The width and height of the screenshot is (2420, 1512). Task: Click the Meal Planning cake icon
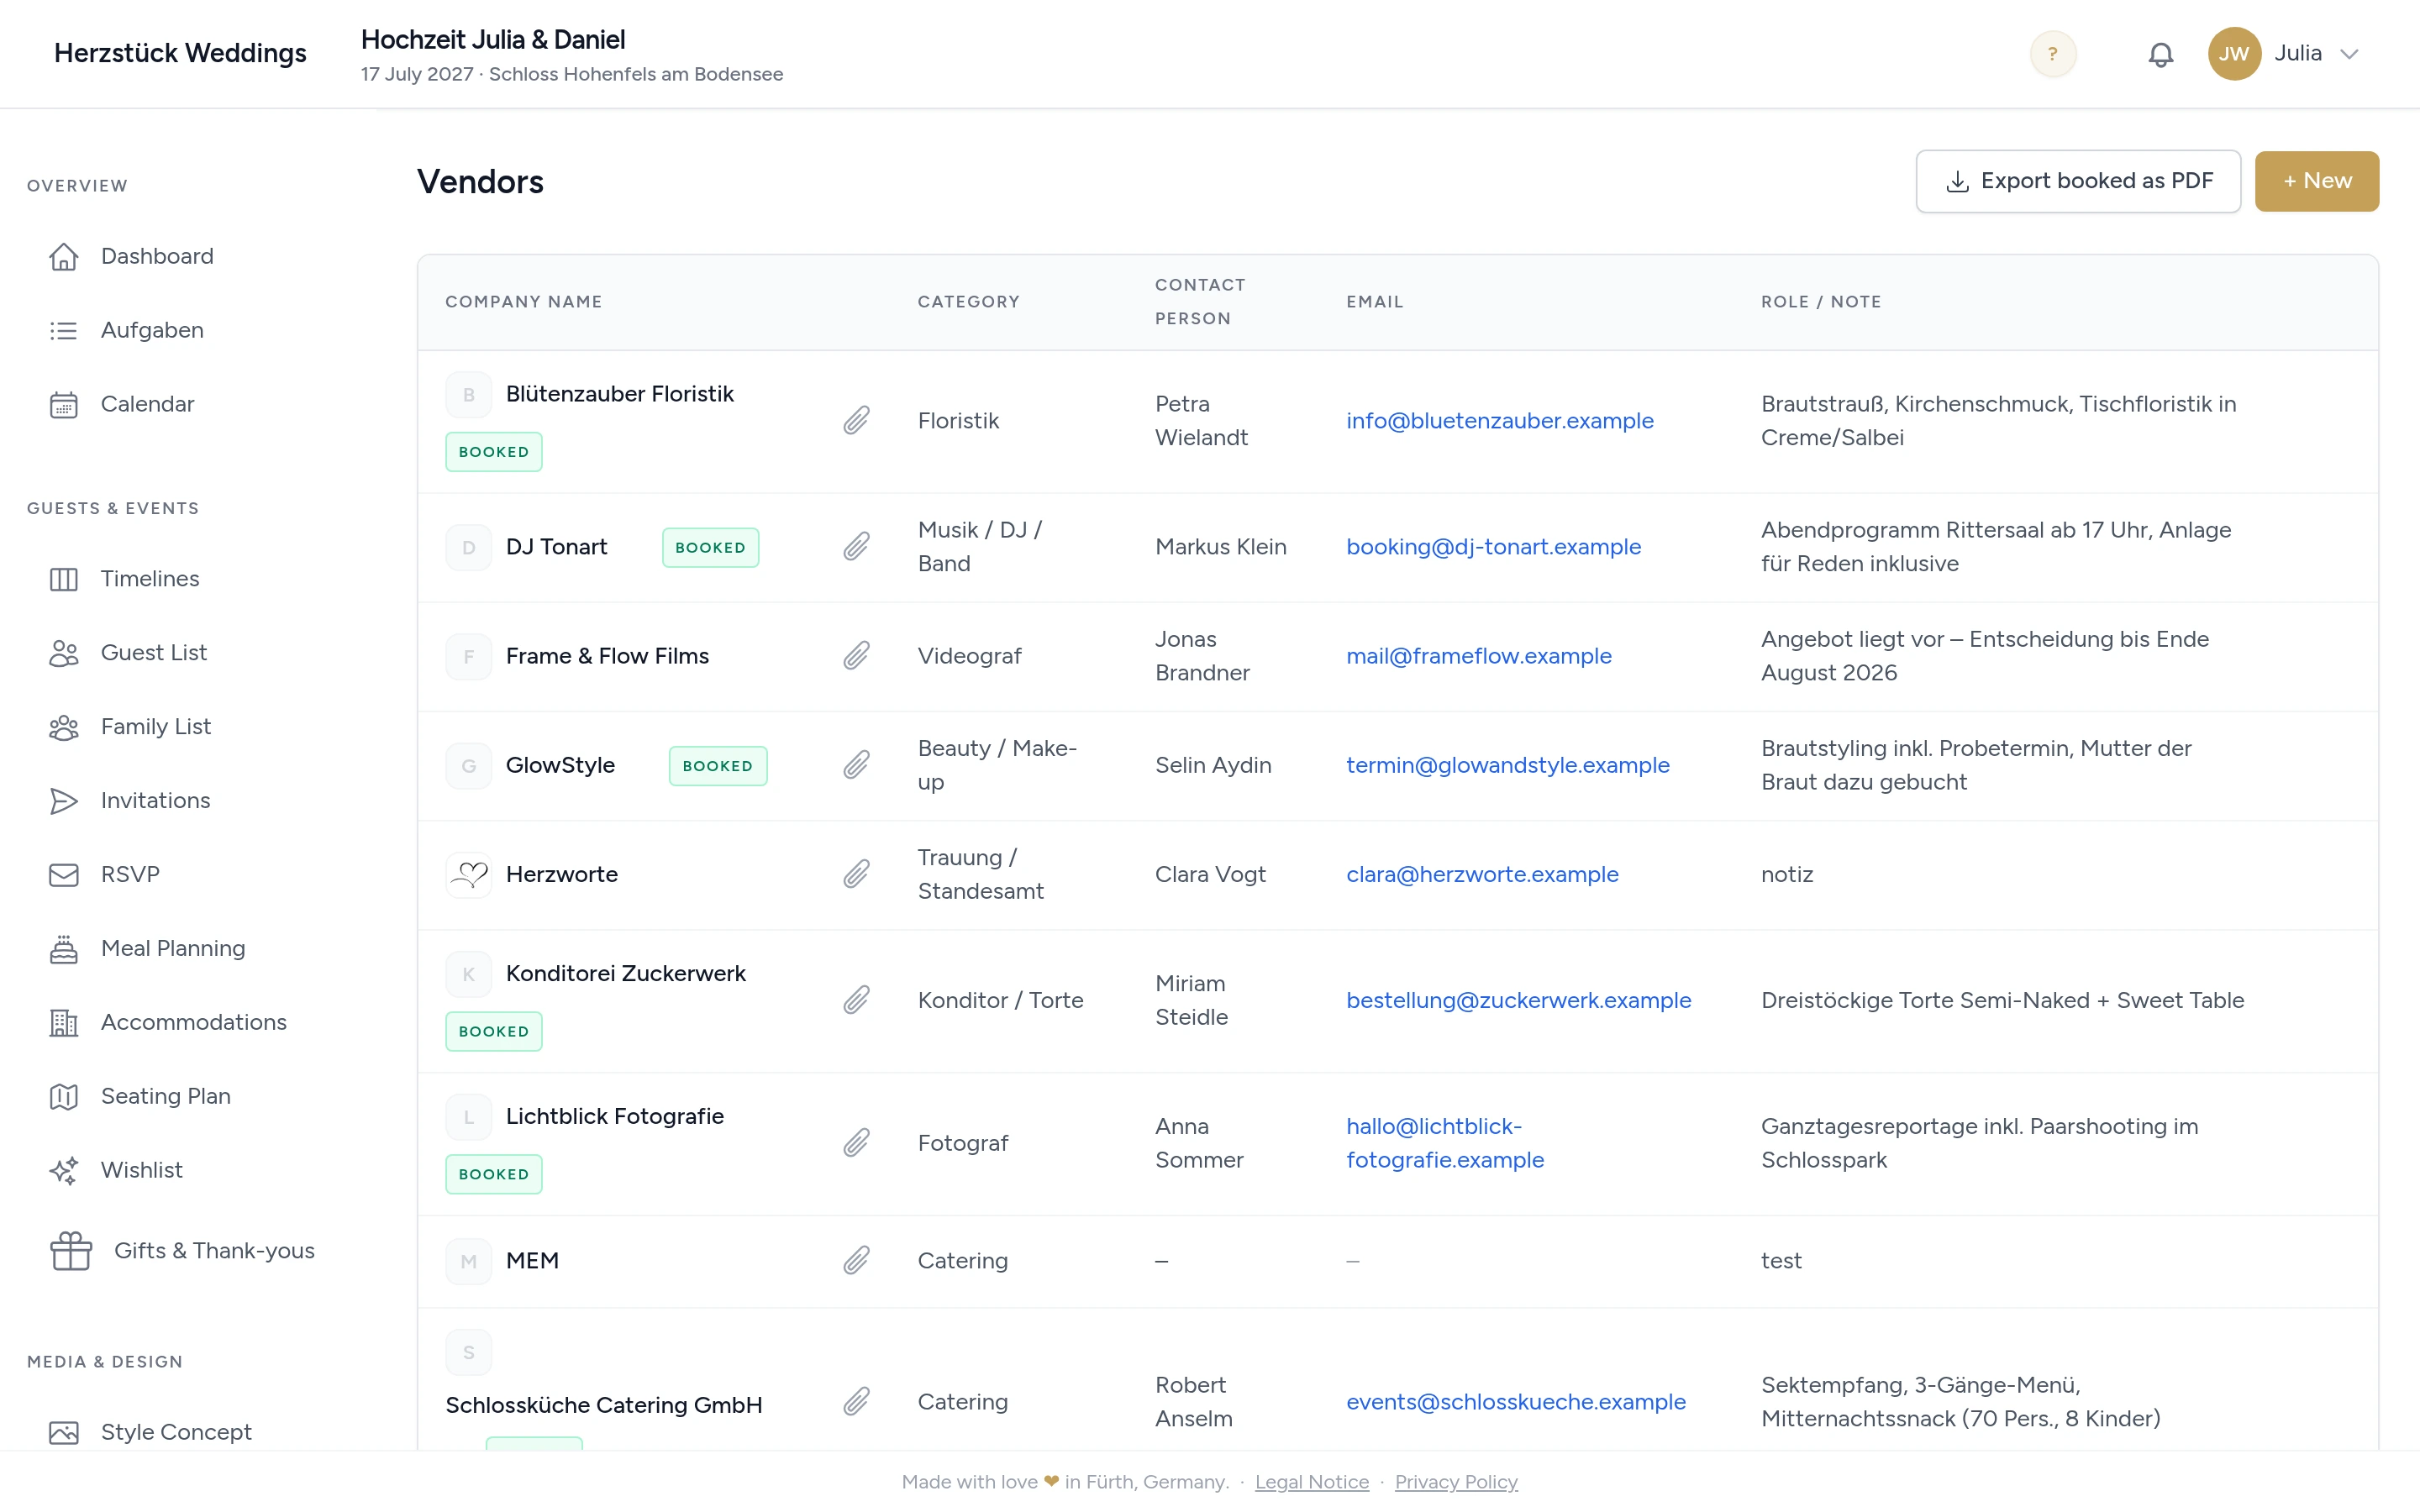(x=64, y=949)
